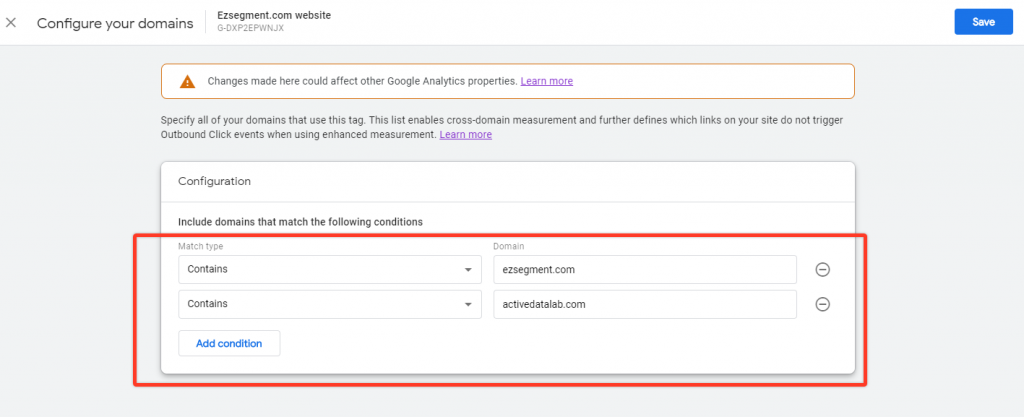Remove the ezsegment.com condition row

[823, 270]
